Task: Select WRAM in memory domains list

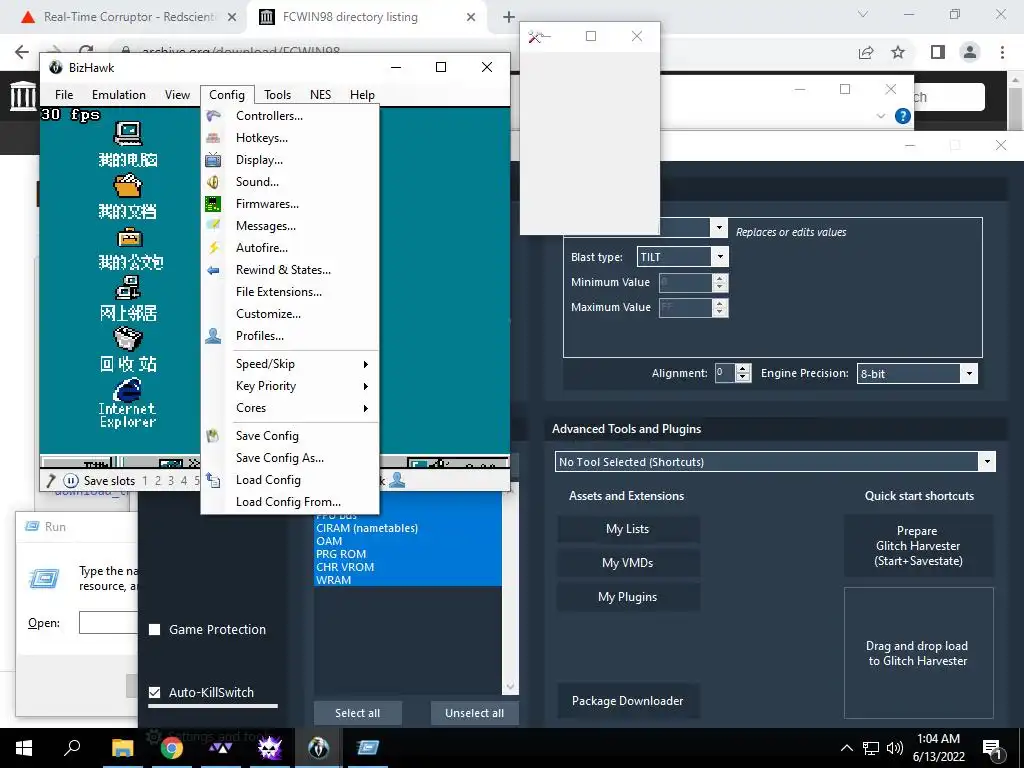Action: 408,580
